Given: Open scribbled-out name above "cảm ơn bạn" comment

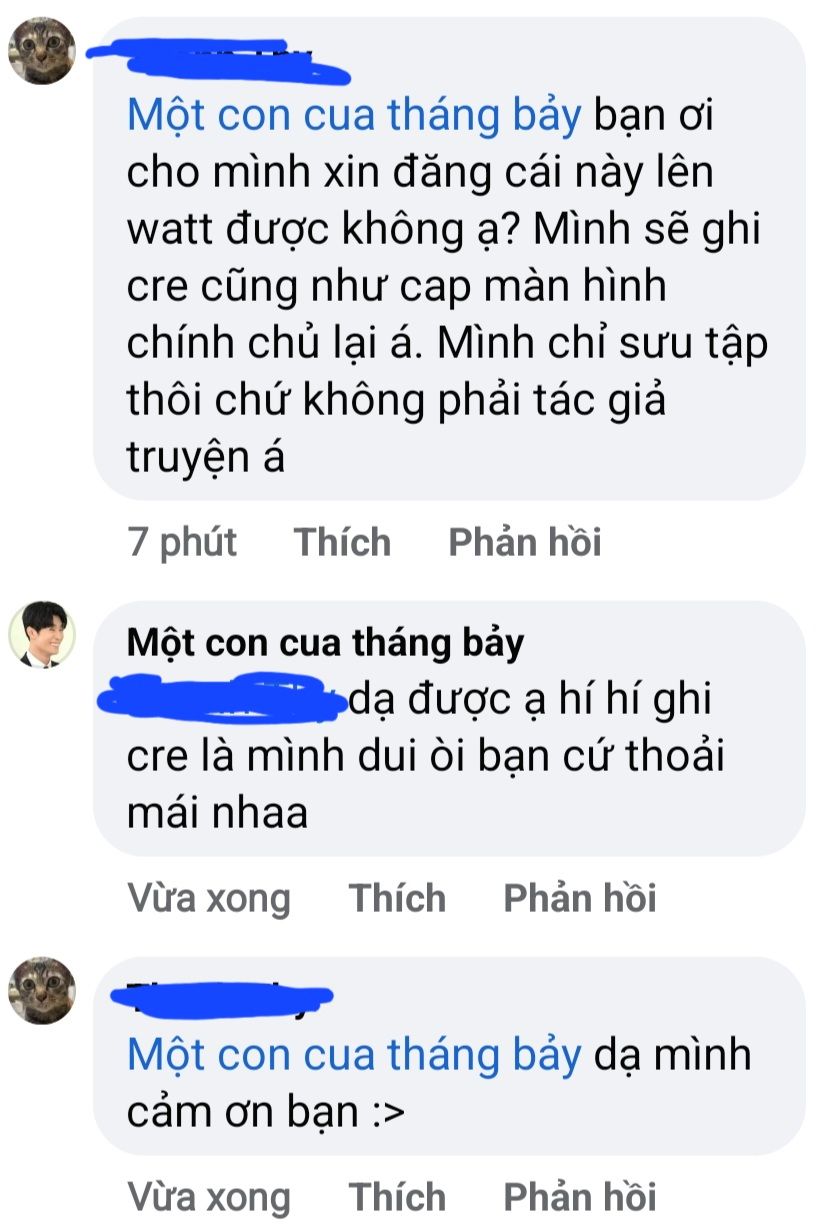Looking at the screenshot, I should pos(220,997).
